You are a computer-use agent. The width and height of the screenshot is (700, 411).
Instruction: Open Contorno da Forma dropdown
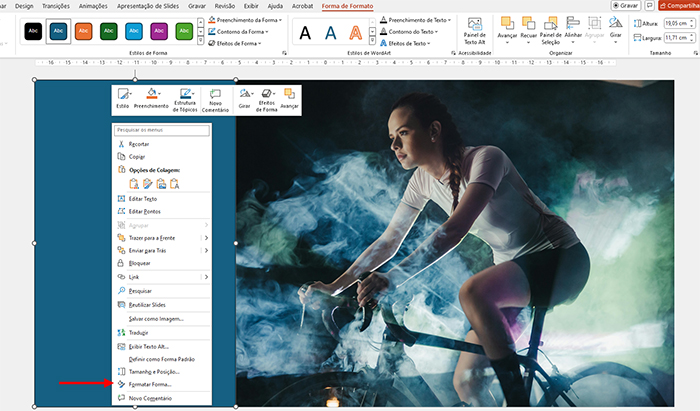click(x=238, y=32)
